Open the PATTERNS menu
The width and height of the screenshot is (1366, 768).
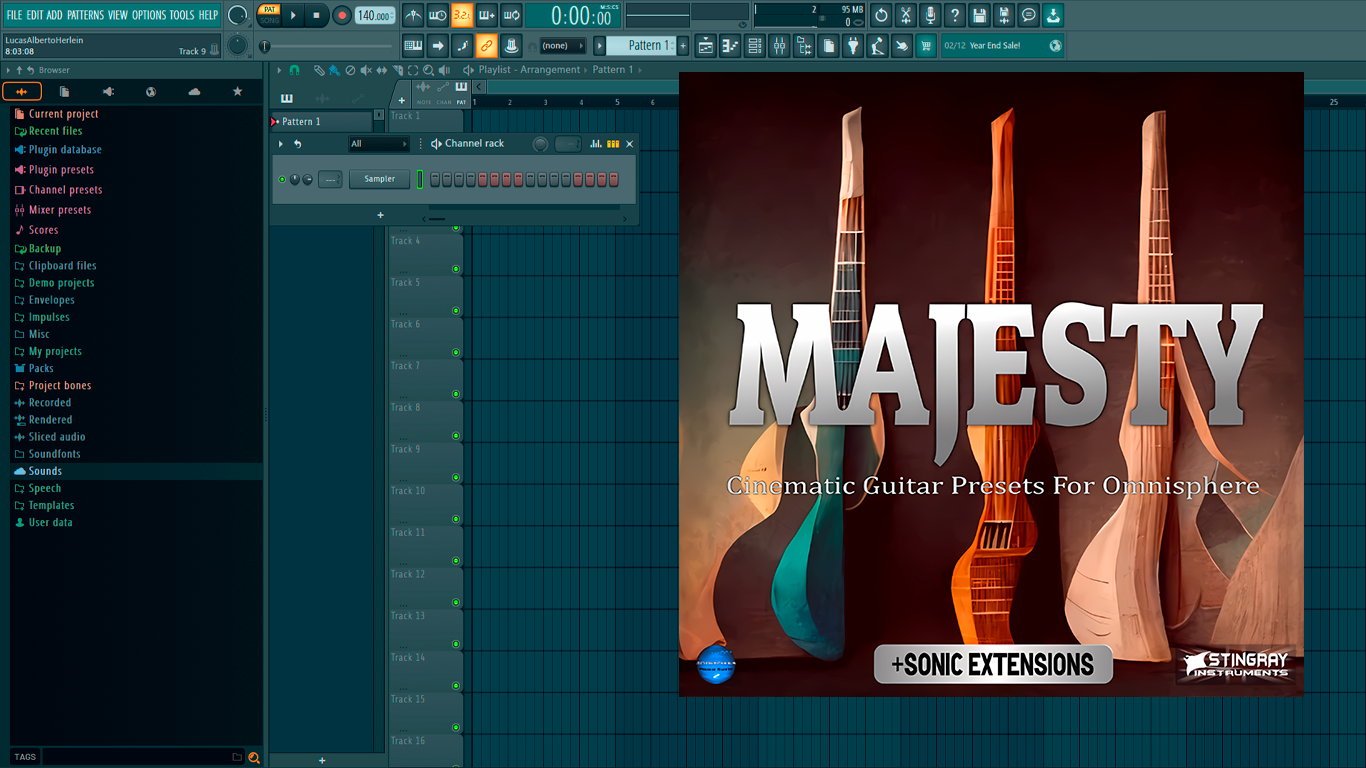click(85, 15)
